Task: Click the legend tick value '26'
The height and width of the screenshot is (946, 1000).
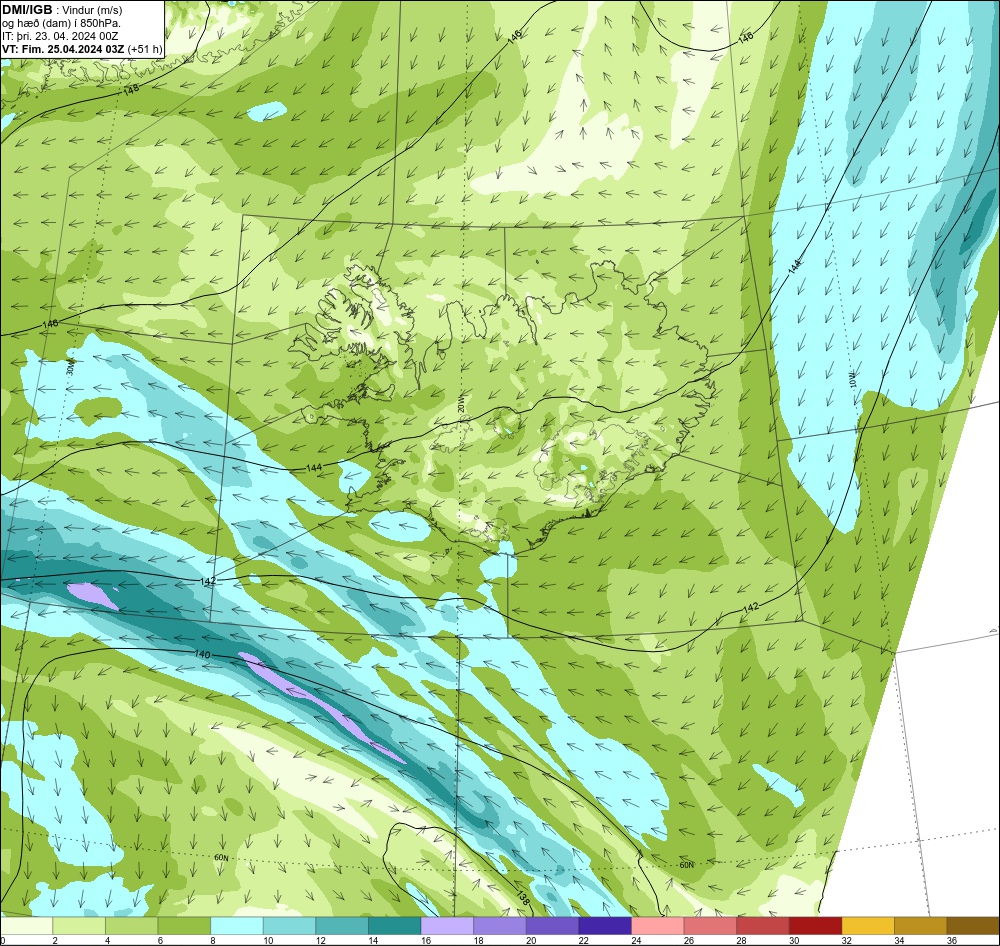Action: tap(689, 940)
